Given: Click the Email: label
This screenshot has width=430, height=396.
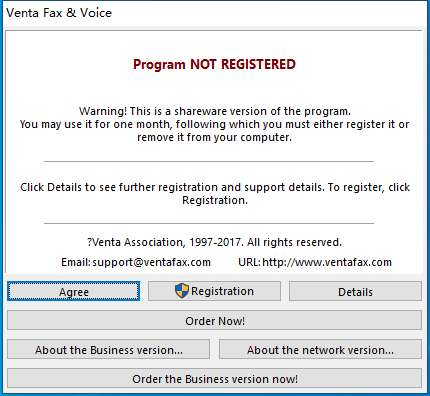Looking at the screenshot, I should click(76, 262).
